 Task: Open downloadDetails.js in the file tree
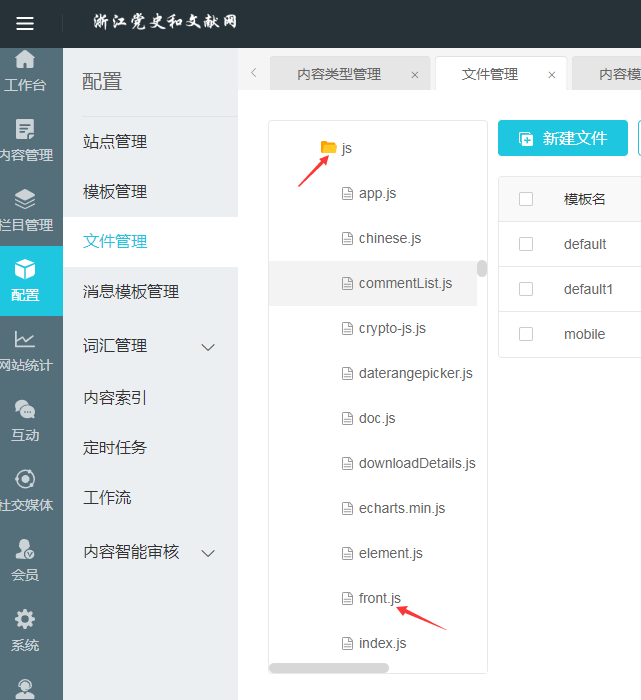(417, 463)
